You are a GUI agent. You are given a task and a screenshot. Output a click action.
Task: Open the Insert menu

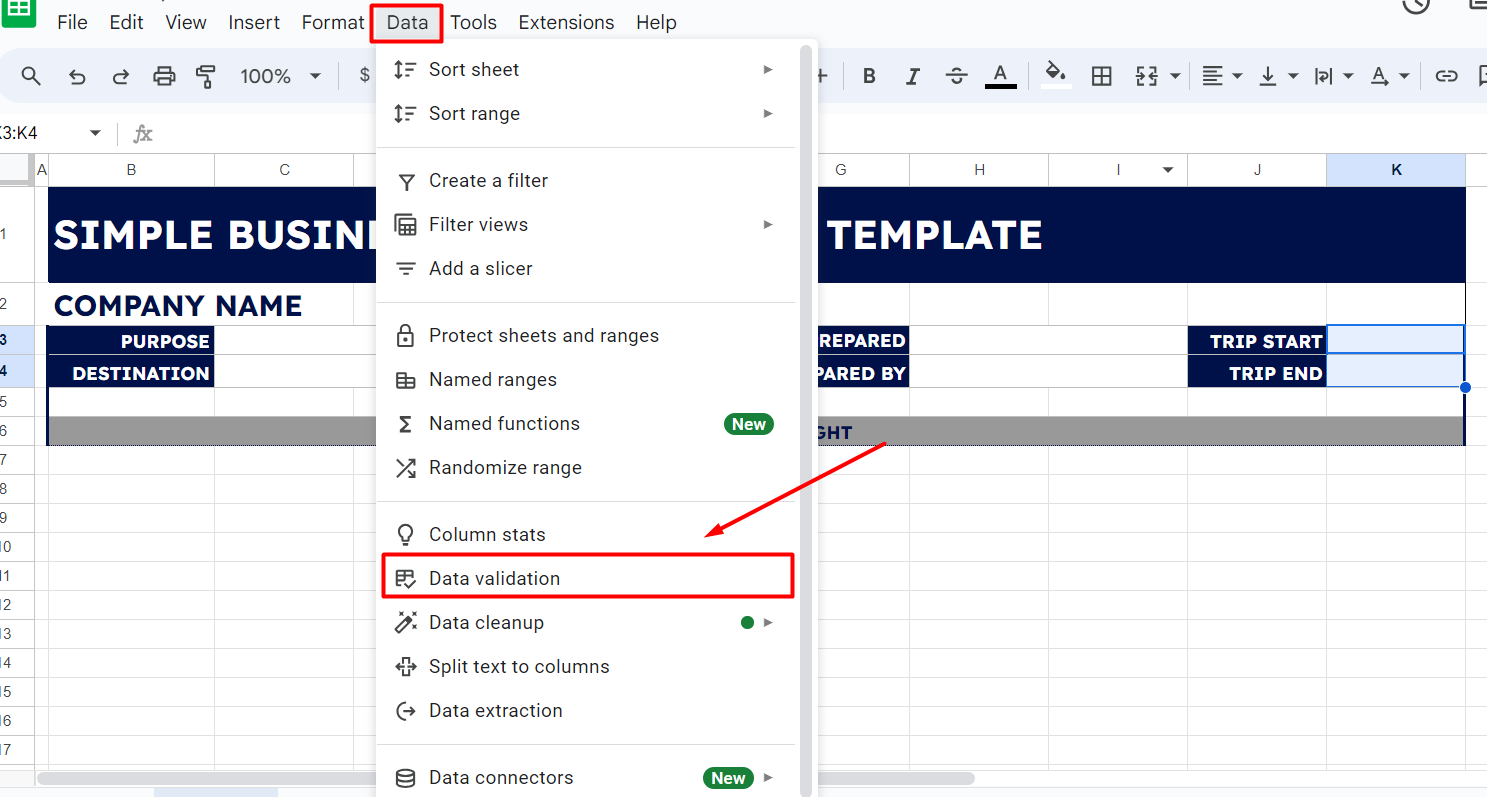coord(254,22)
